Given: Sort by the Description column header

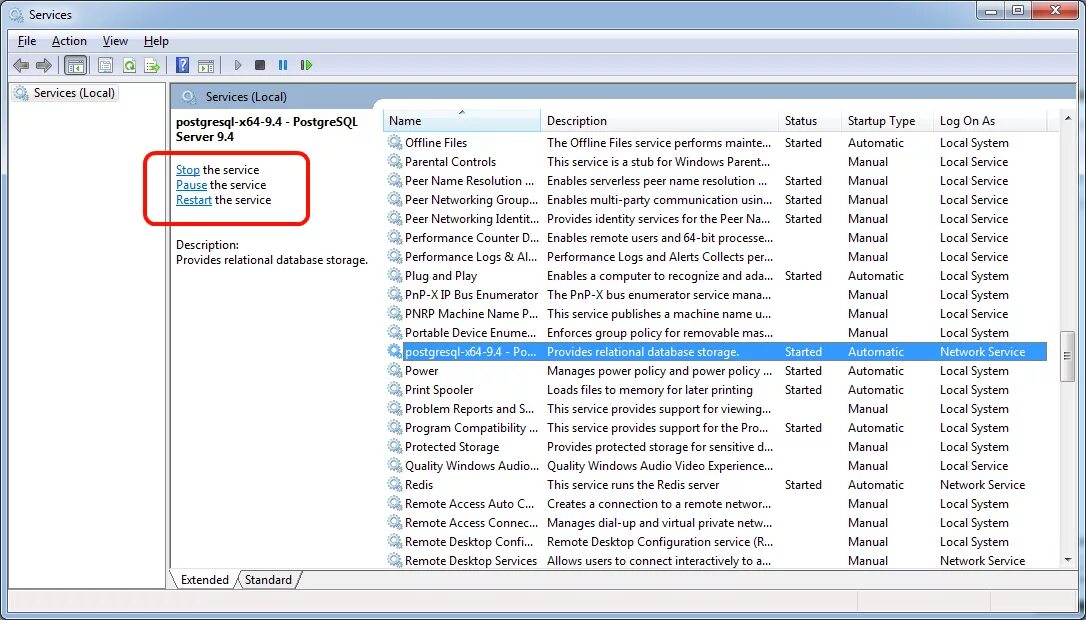Looking at the screenshot, I should pos(659,121).
